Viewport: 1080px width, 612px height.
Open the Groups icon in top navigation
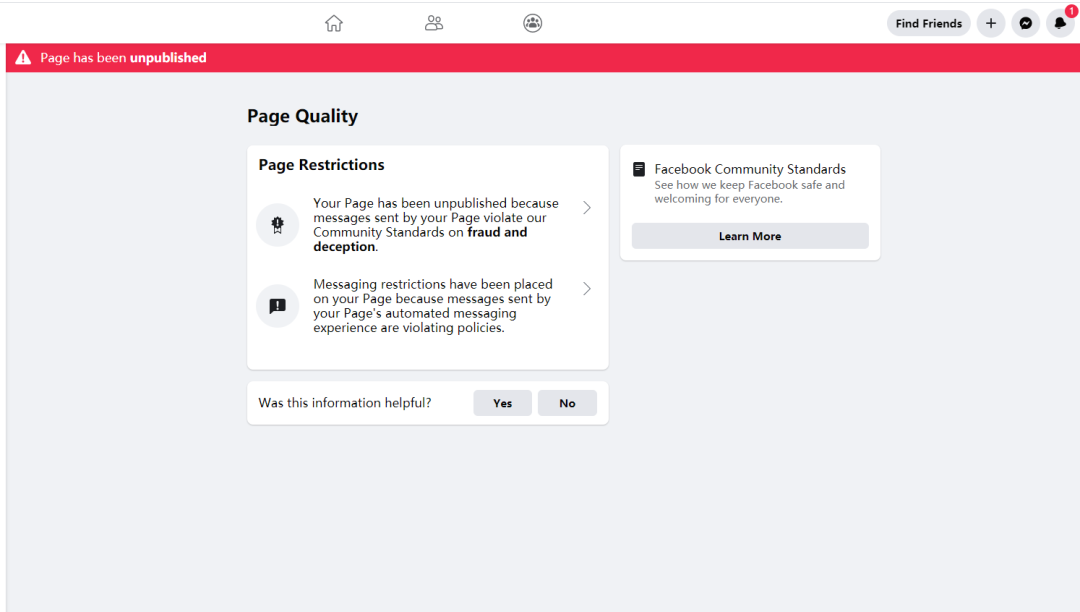pos(532,23)
